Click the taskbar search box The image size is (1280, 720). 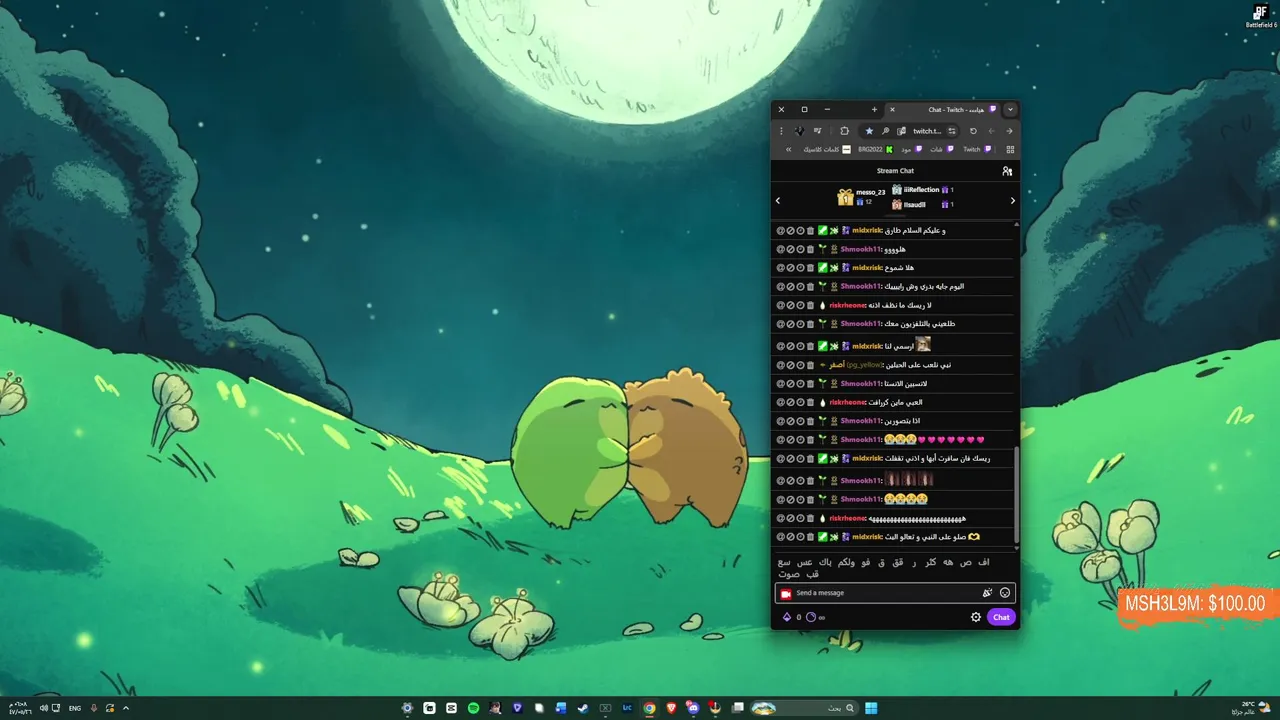(806, 708)
